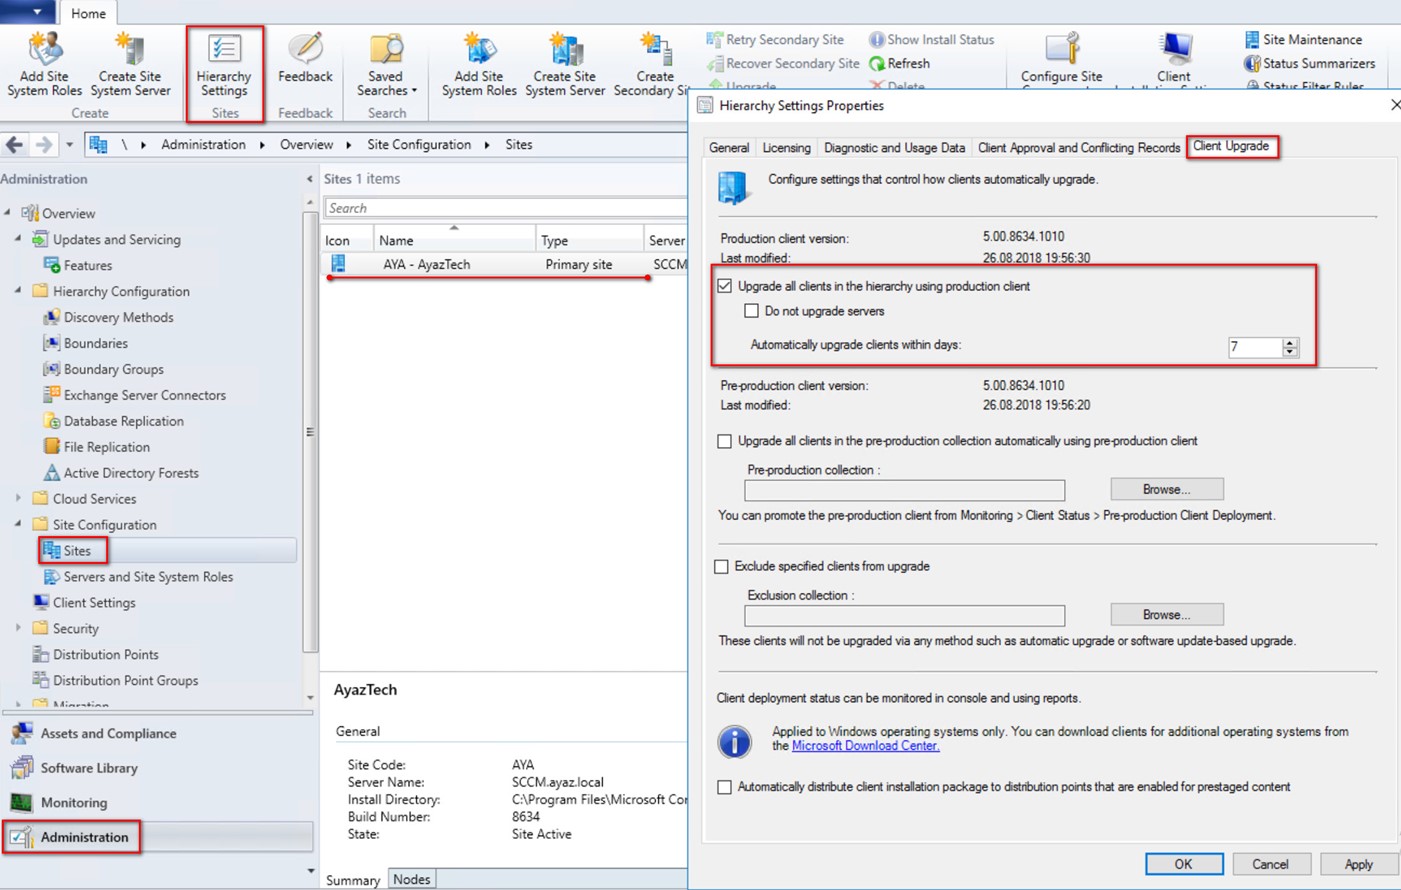Viewport: 1401px width, 890px height.
Task: Click Retry Secondary Site
Action: [x=775, y=39]
